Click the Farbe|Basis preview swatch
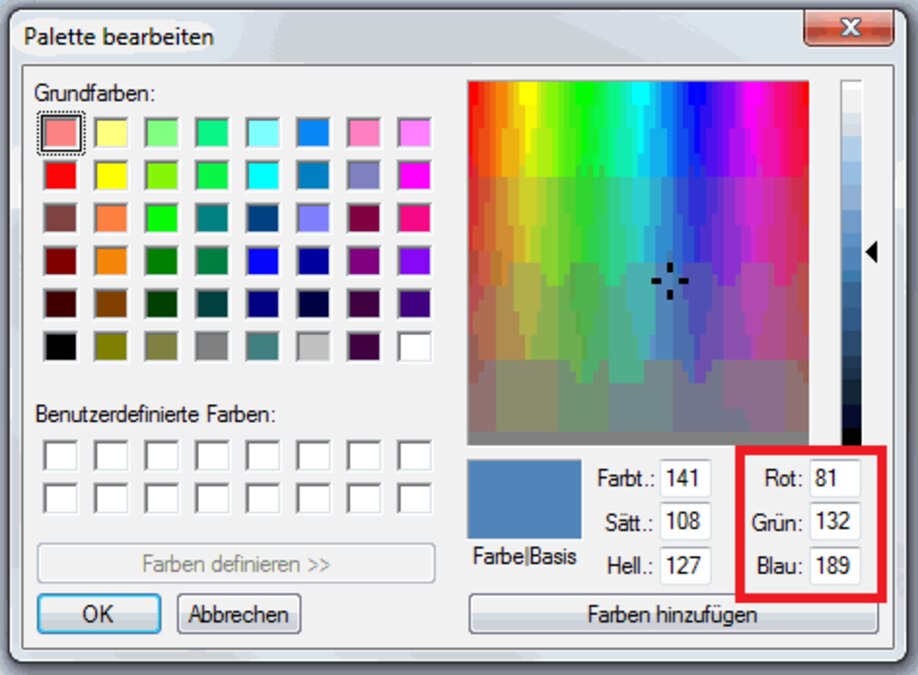The image size is (918, 675). (524, 499)
